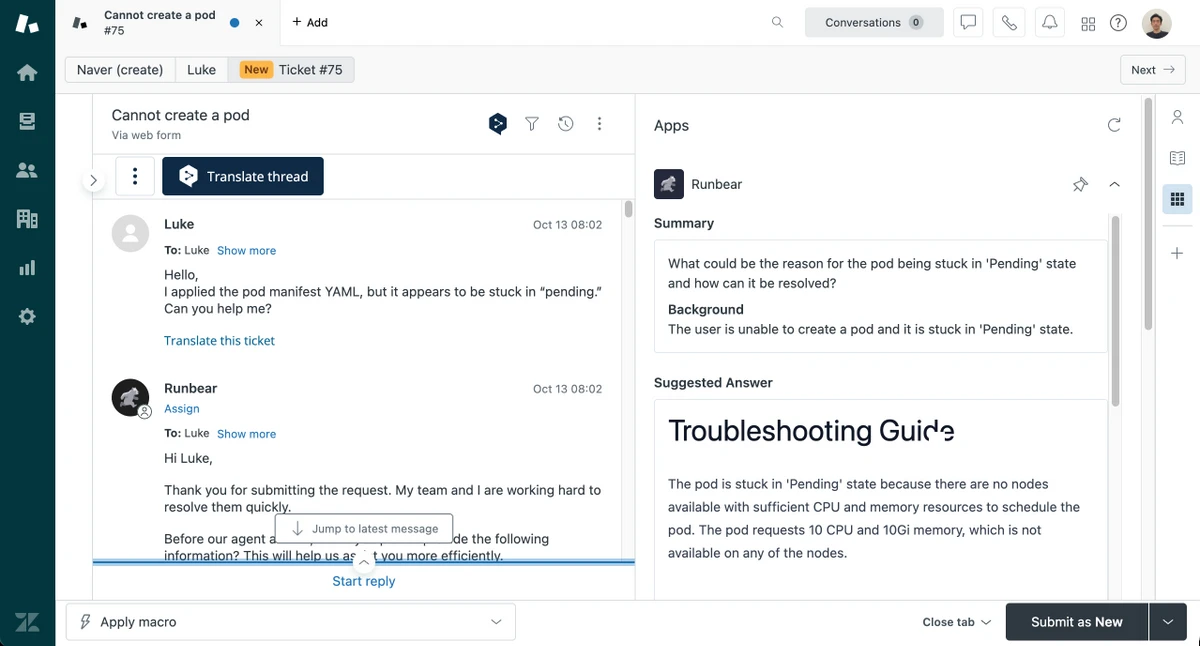Open Organizations icon in the left sidebar

27,219
